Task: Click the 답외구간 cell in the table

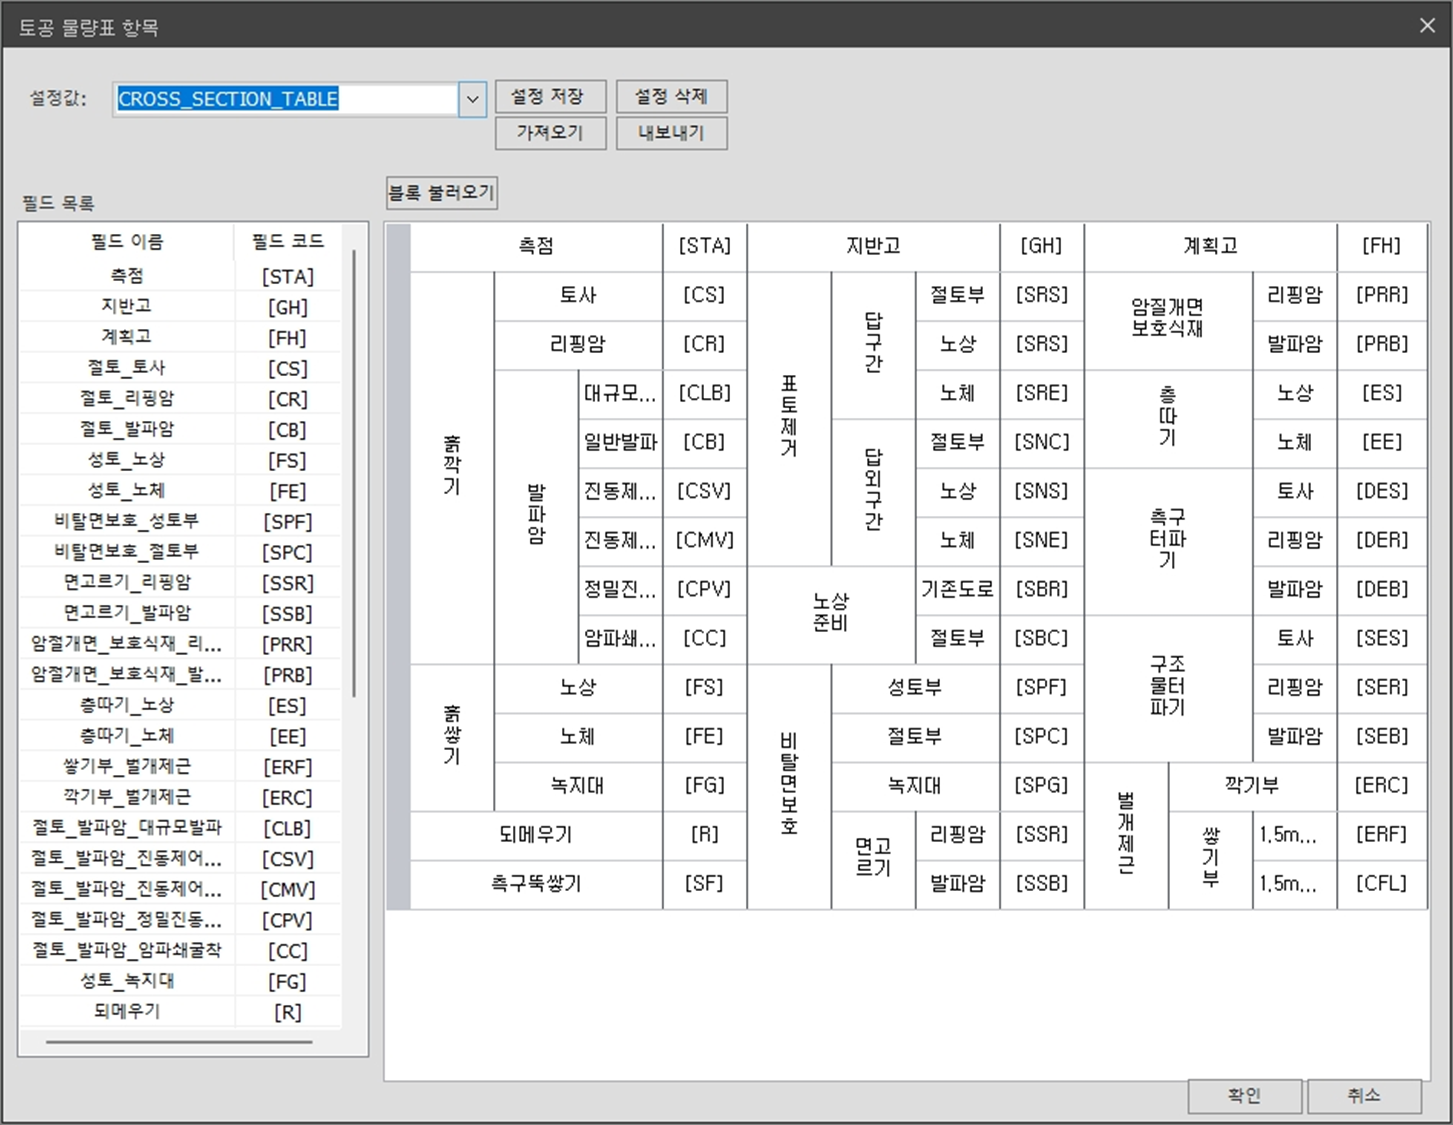Action: pyautogui.click(x=873, y=491)
